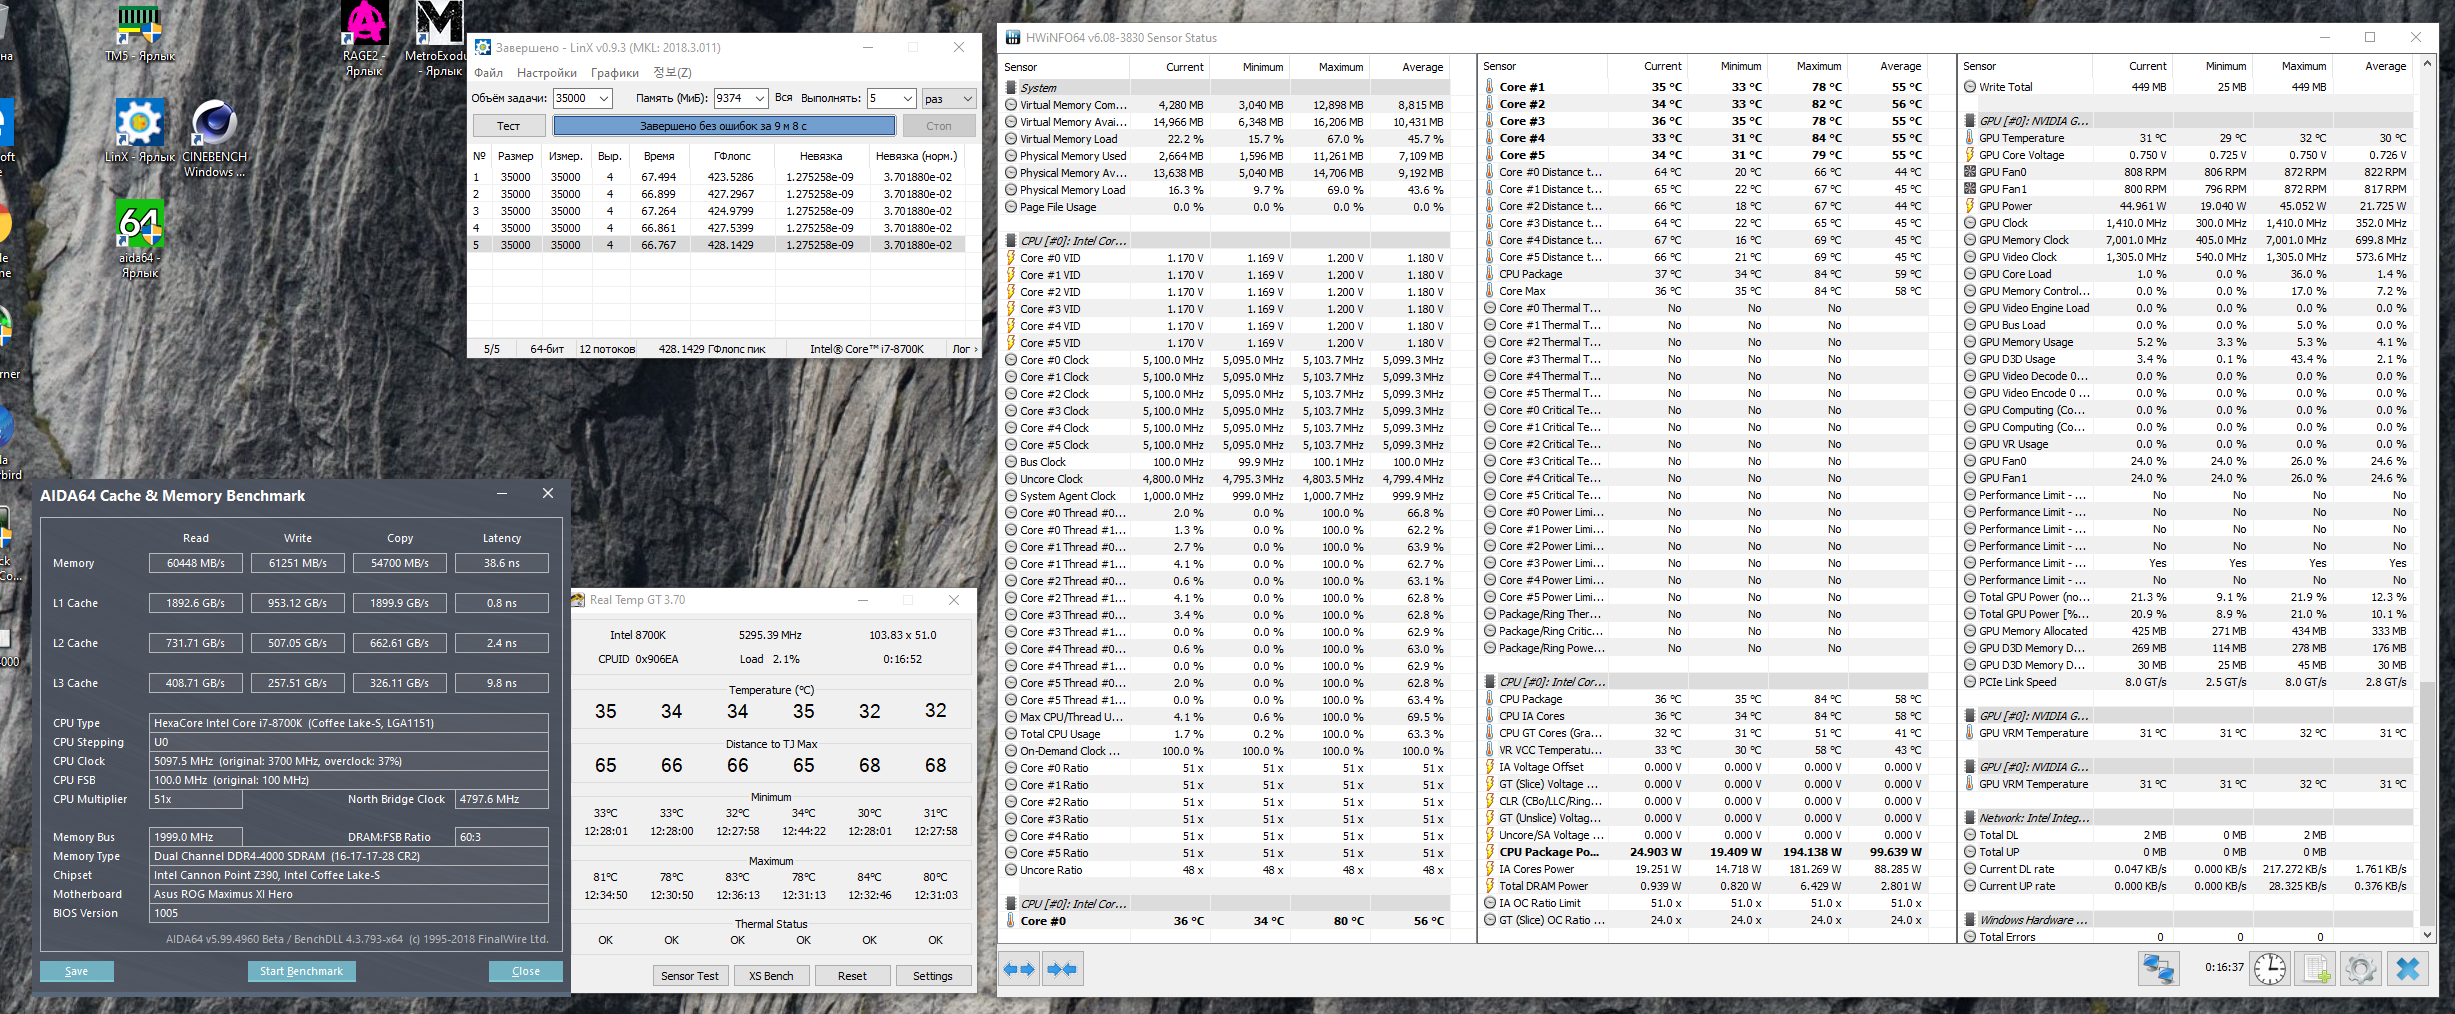Open the Память (МиБ) 9374 dropdown
The height and width of the screenshot is (1014, 2455).
(x=760, y=98)
